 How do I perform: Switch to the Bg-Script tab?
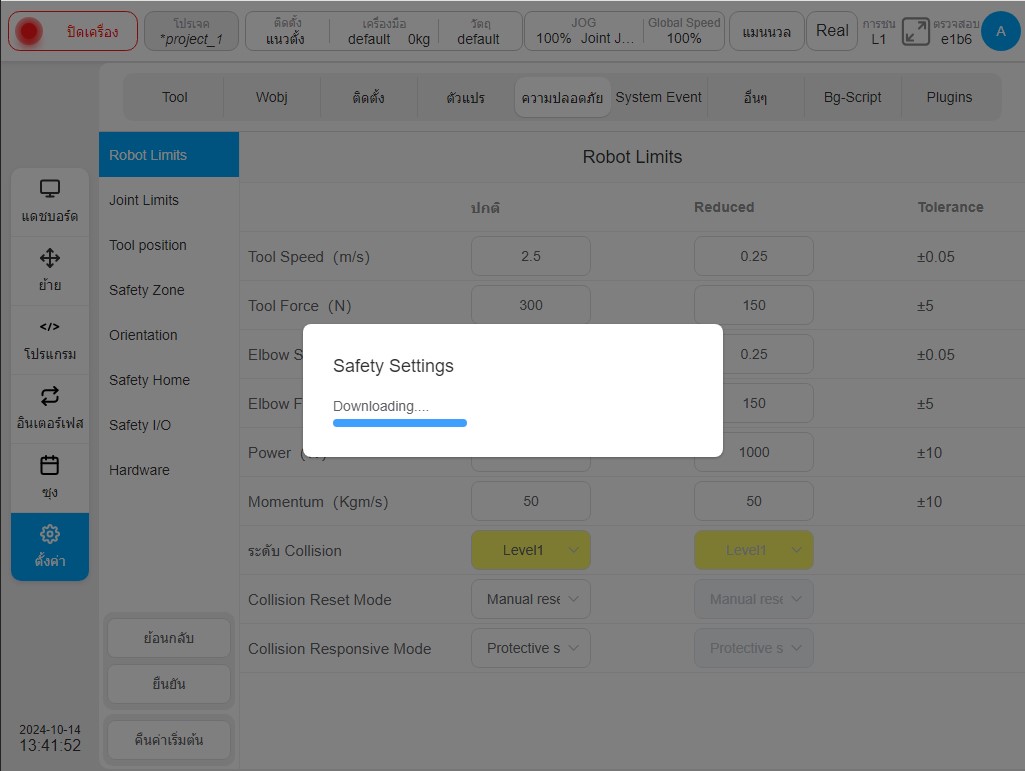(852, 97)
